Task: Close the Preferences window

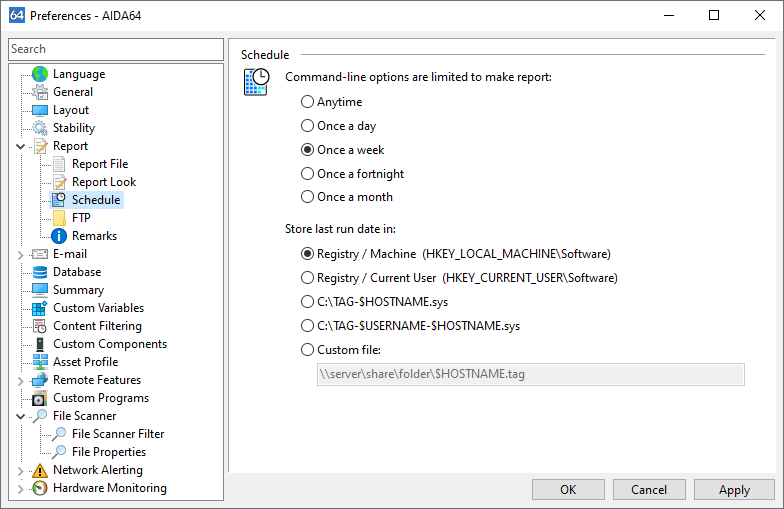Action: tap(760, 16)
